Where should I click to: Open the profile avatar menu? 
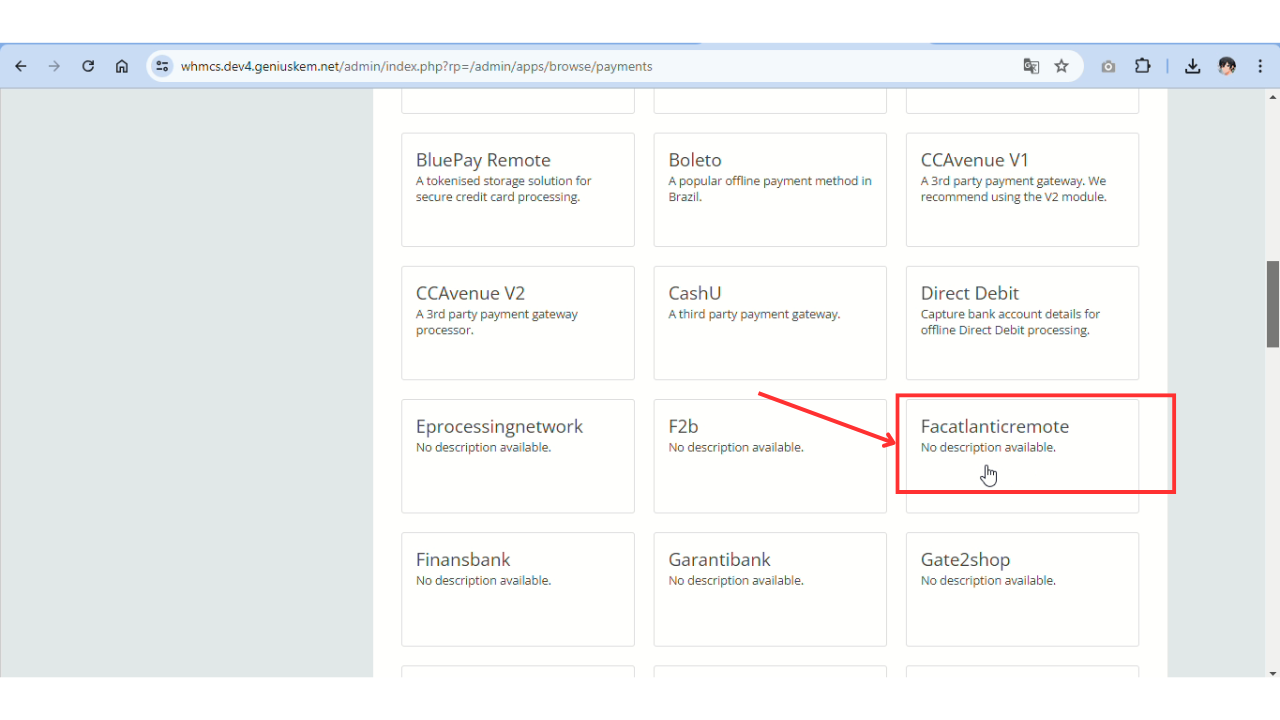coord(1227,66)
